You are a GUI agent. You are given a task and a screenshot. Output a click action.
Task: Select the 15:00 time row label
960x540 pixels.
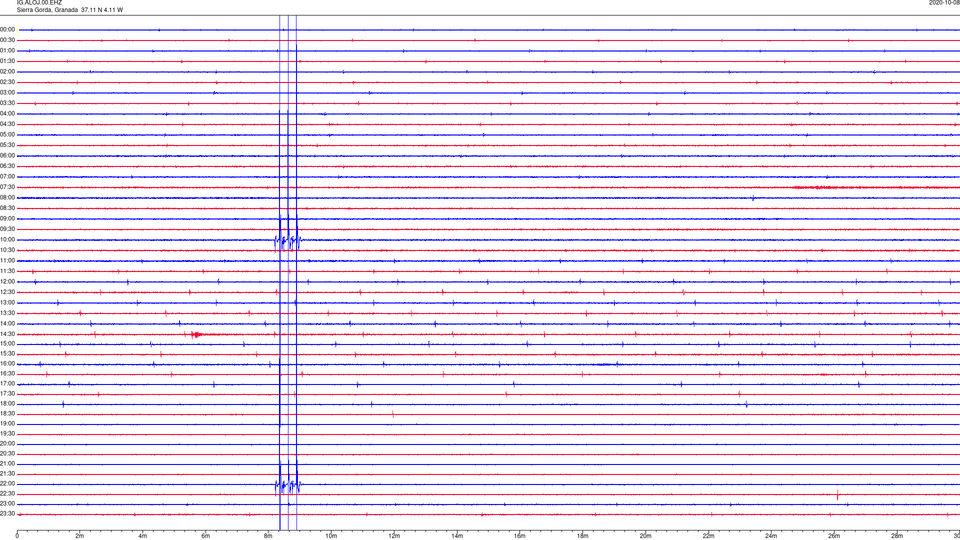[7, 344]
